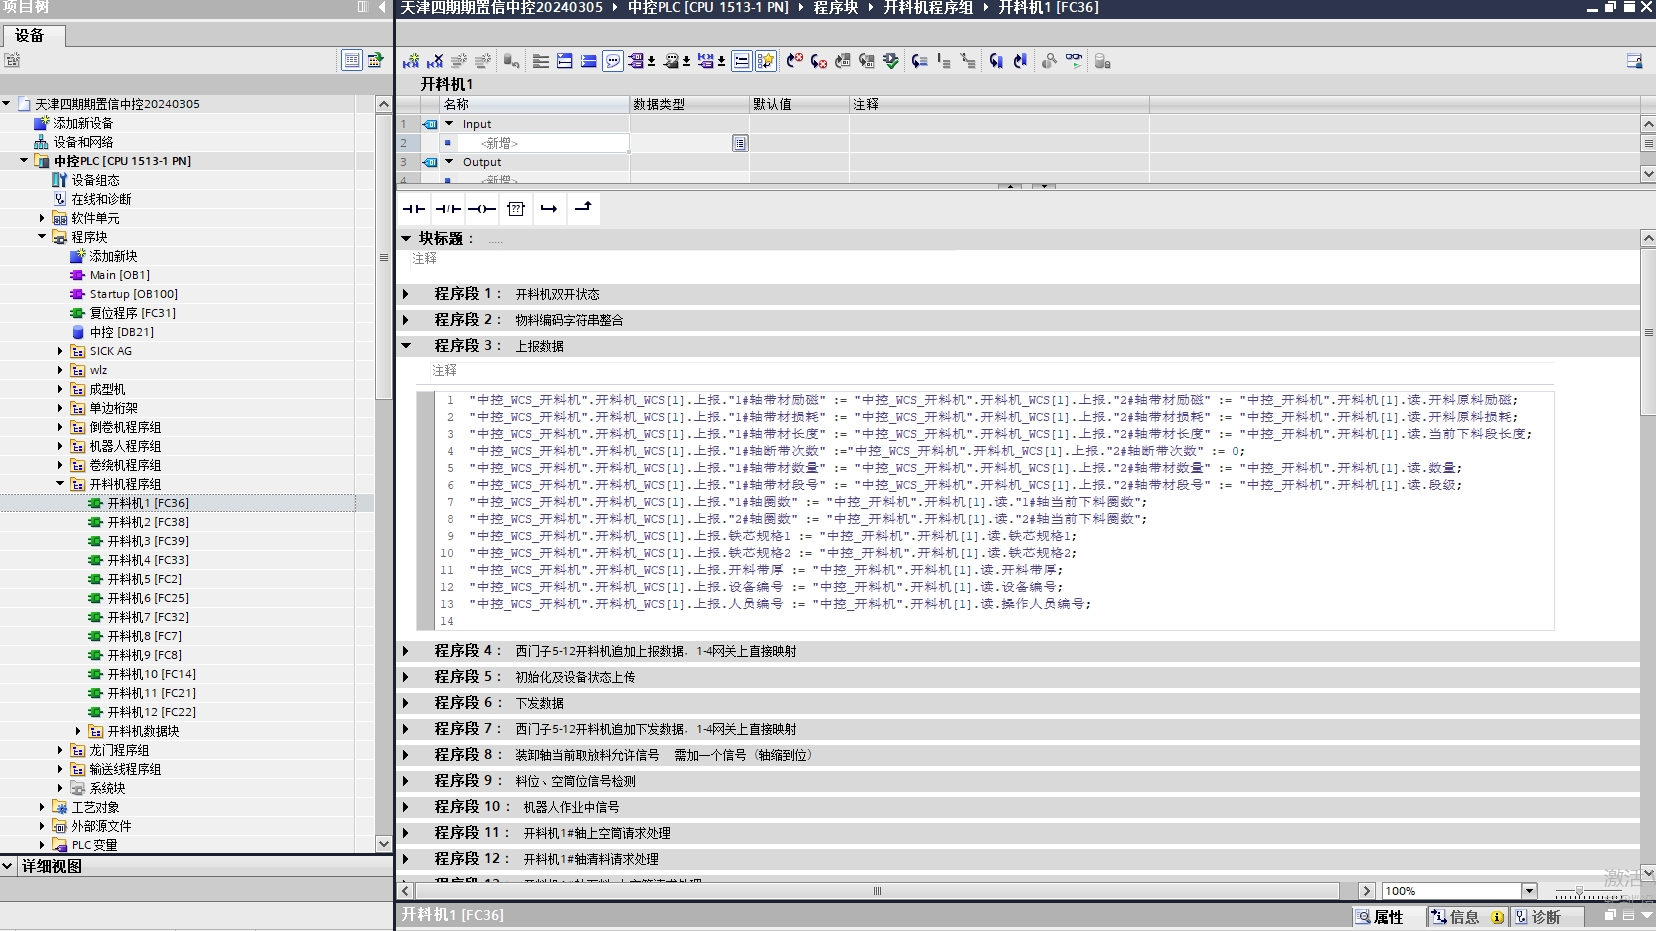1656x931 pixels.
Task: Click the open all networks icon
Action: pyautogui.click(x=565, y=61)
